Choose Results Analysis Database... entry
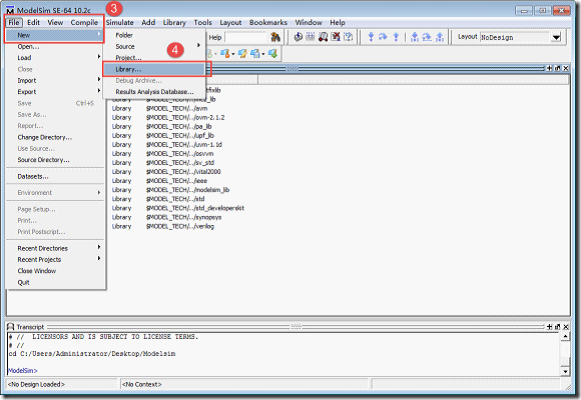The height and width of the screenshot is (400, 581). pyautogui.click(x=154, y=92)
